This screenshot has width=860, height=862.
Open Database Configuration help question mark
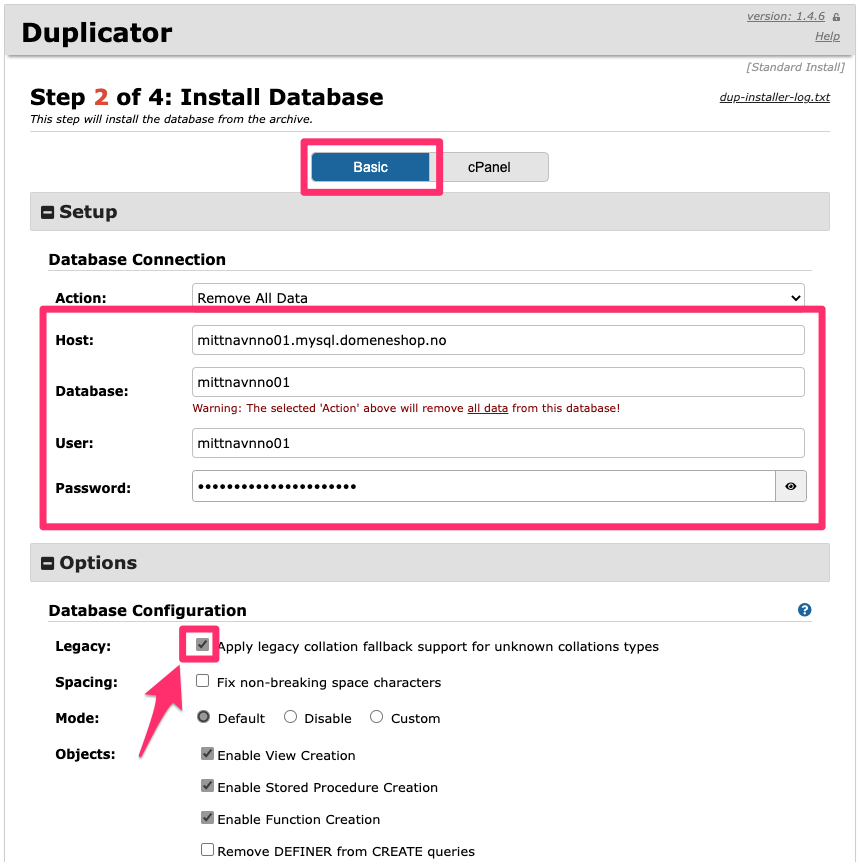804,610
